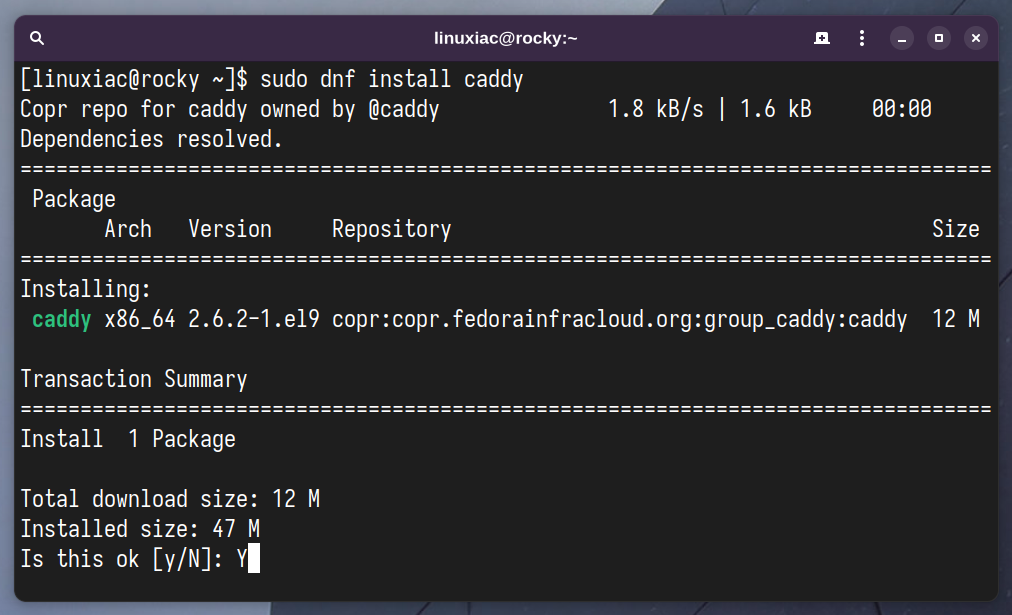The width and height of the screenshot is (1012, 615).
Task: Click the copr.fedorainfracloud.org repository name
Action: [x=619, y=319]
